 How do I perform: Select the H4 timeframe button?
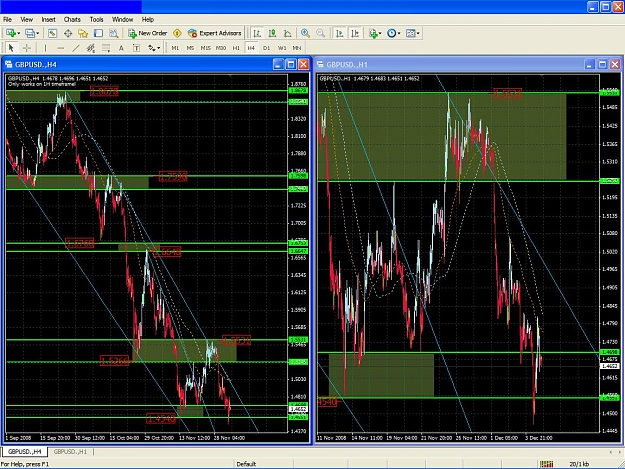(x=251, y=48)
